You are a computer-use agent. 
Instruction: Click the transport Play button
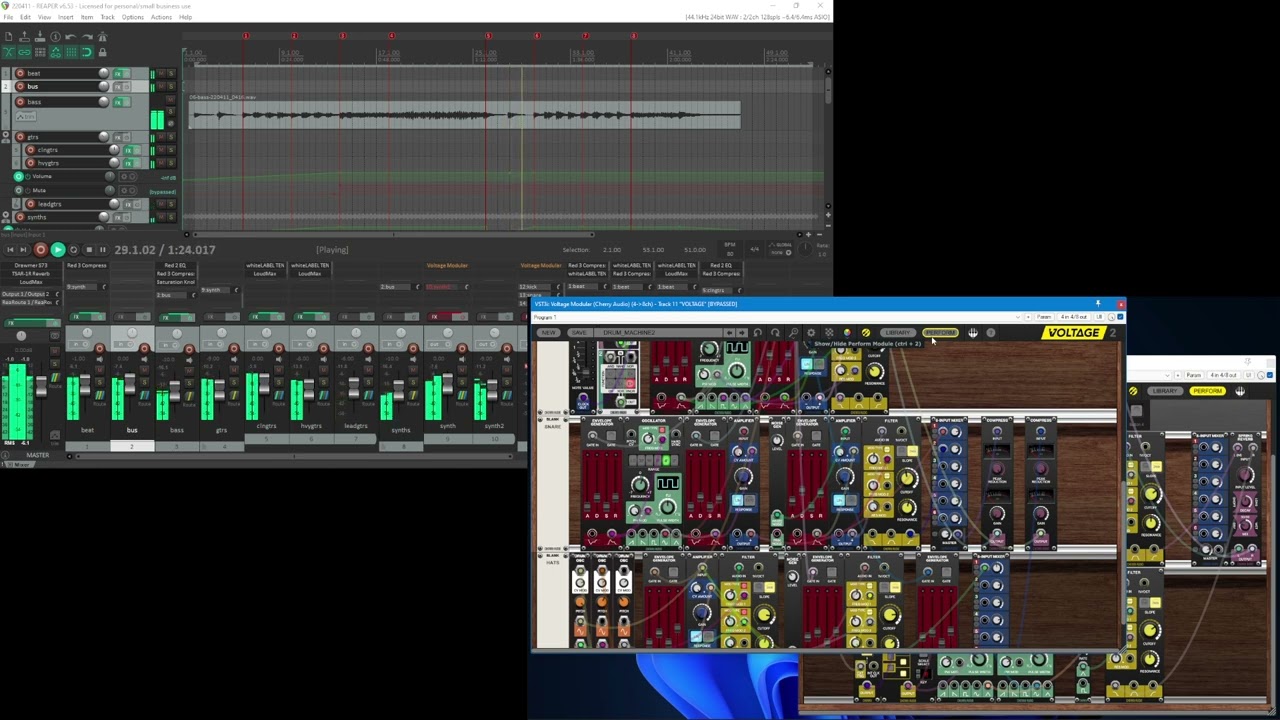point(58,249)
